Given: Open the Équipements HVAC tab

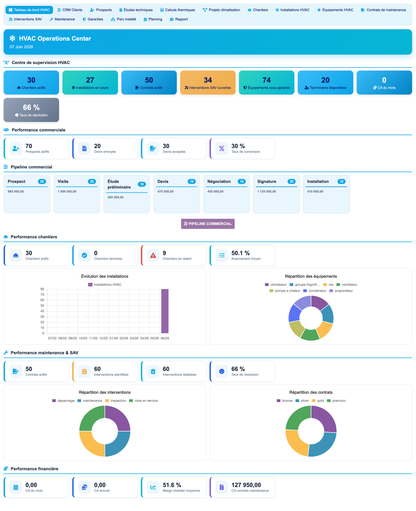Looking at the screenshot, I should click(335, 10).
